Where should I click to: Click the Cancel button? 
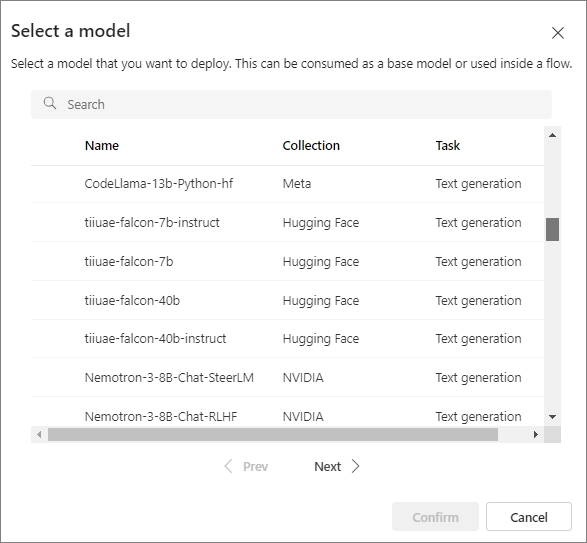point(529,517)
